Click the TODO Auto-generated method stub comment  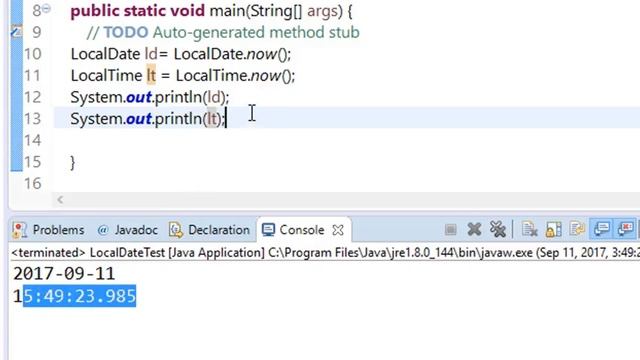[x=223, y=32]
